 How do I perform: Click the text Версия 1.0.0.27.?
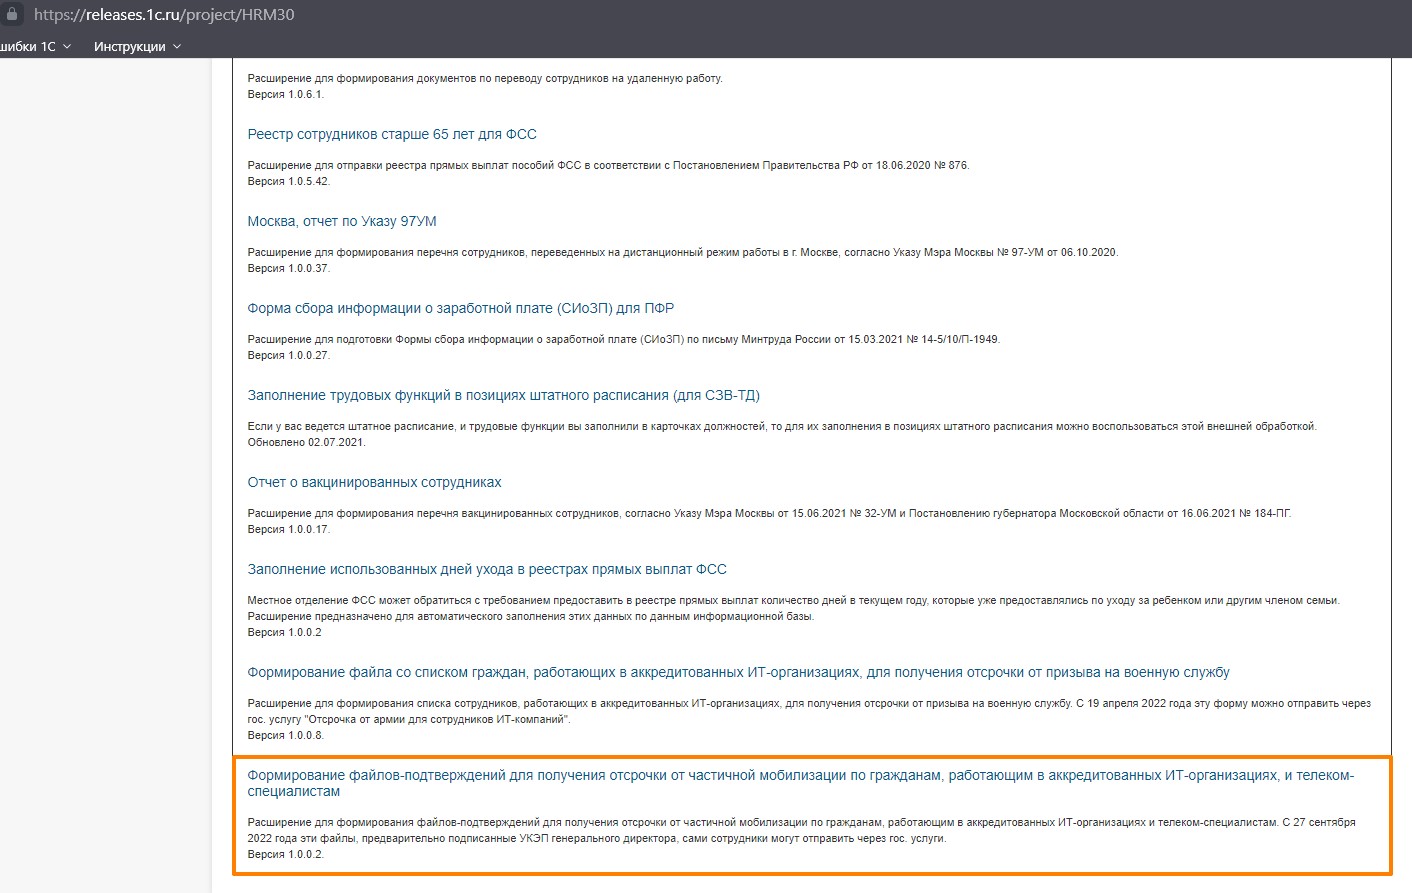[289, 355]
